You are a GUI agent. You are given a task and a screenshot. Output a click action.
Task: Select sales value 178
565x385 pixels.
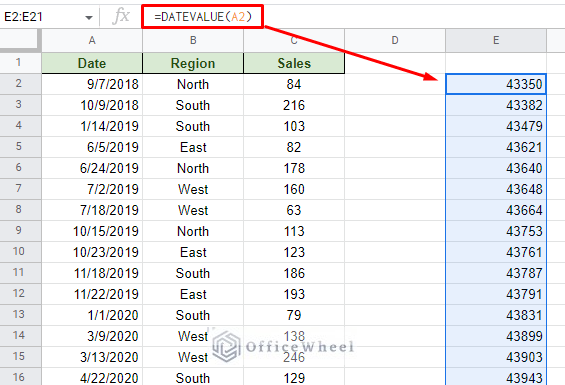coord(294,168)
